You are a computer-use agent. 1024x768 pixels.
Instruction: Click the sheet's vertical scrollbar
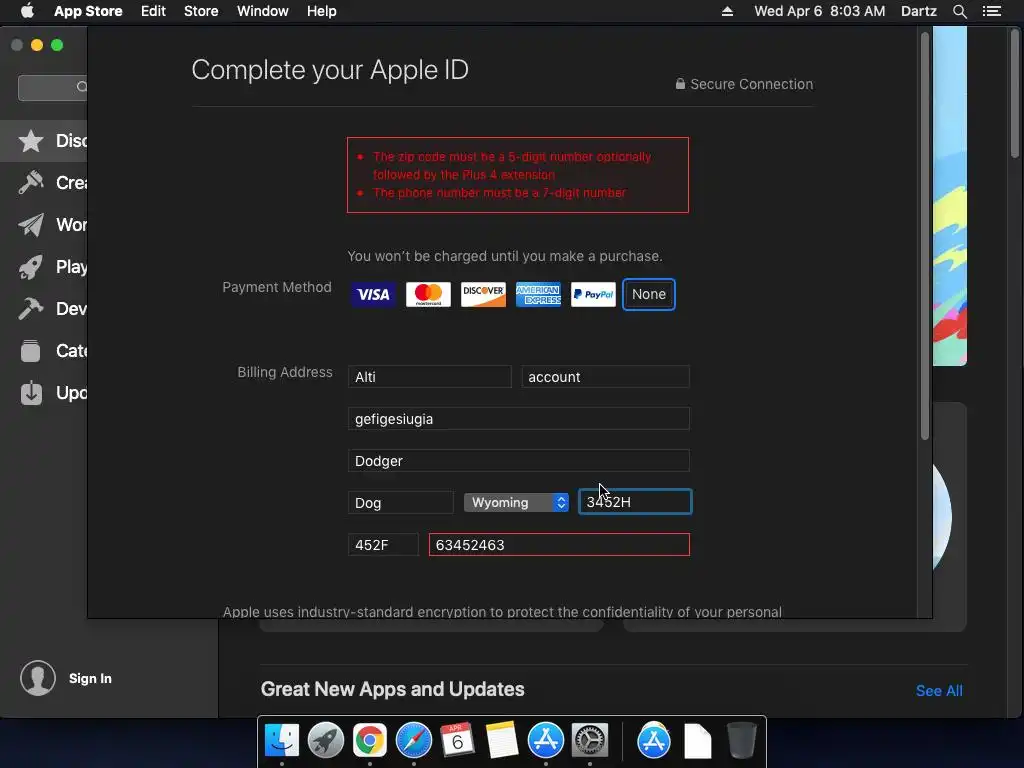click(924, 235)
